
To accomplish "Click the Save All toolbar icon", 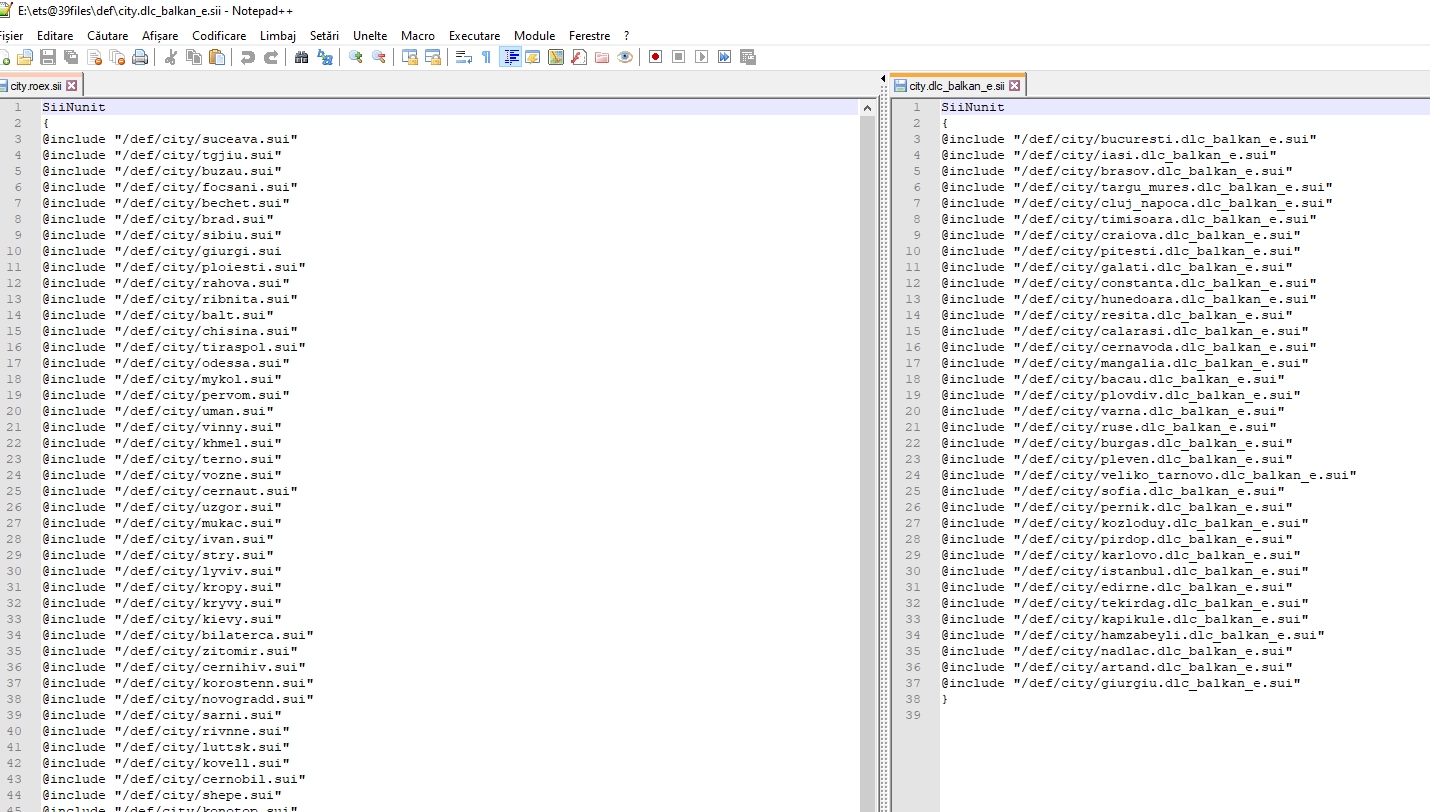I will pos(71,57).
